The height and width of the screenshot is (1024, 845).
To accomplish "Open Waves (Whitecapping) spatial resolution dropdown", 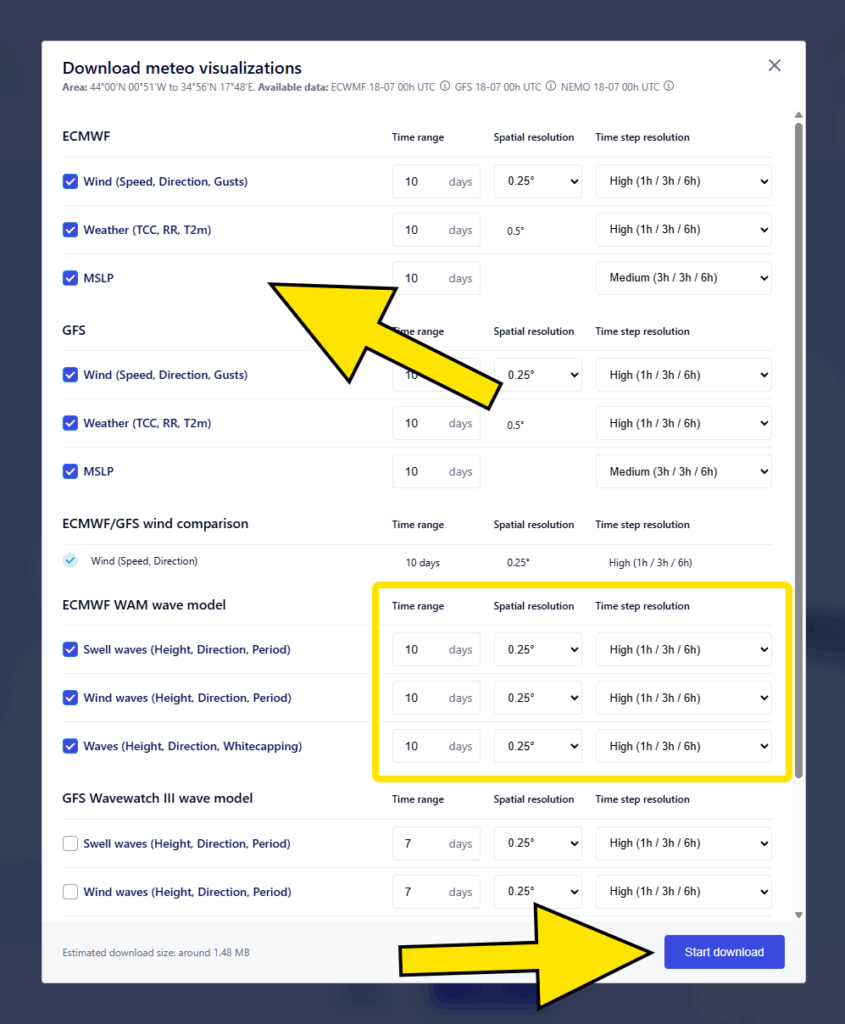I will point(538,746).
